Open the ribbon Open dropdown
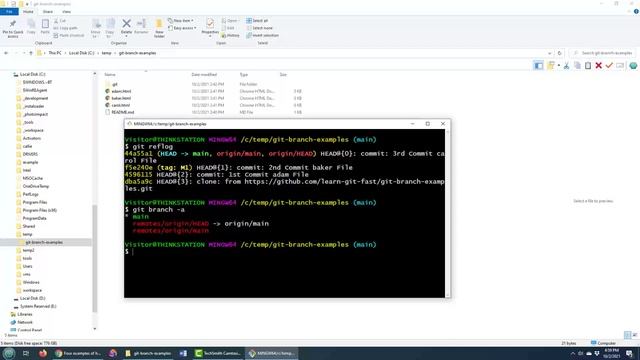 click(230, 21)
